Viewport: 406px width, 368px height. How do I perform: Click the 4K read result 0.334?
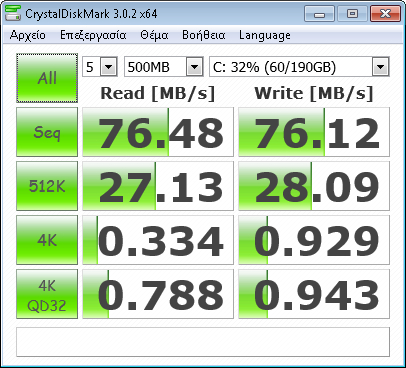tap(158, 240)
